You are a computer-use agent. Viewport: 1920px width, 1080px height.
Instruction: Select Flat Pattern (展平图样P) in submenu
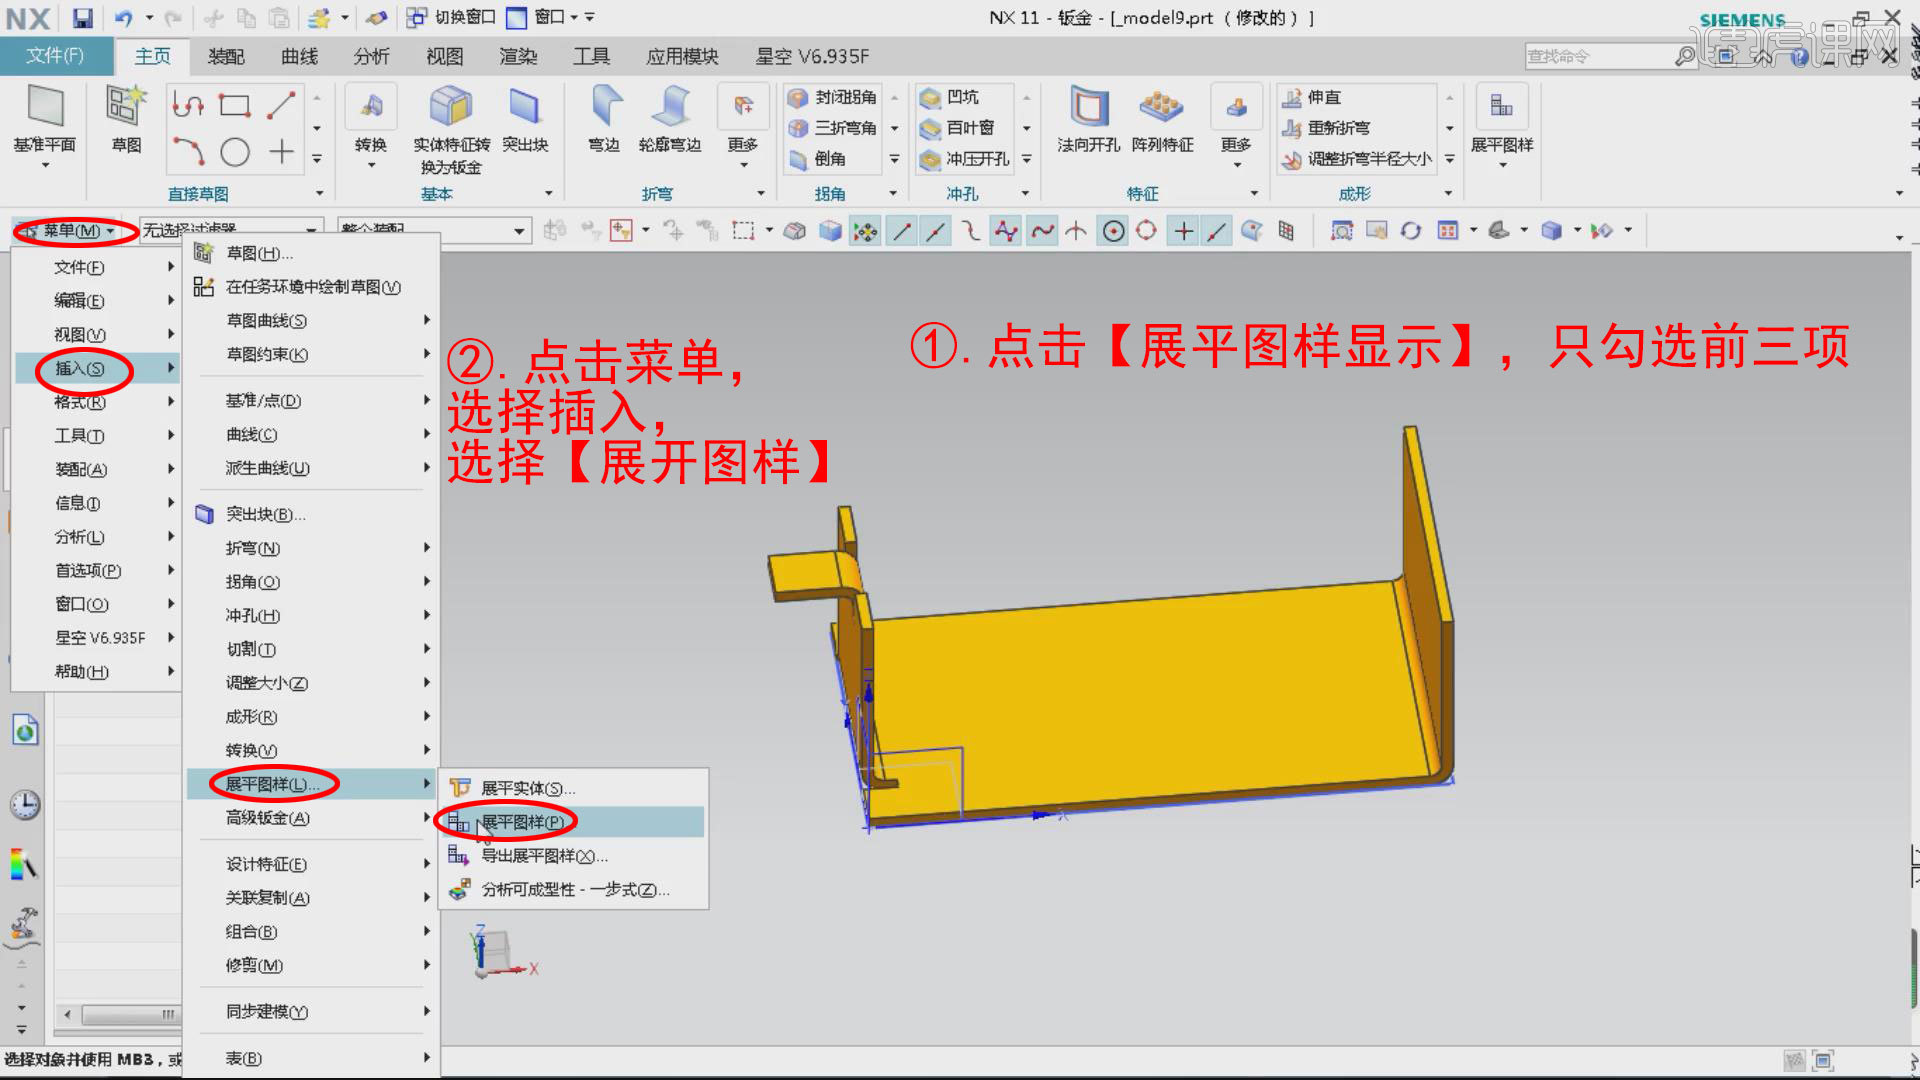tap(572, 822)
